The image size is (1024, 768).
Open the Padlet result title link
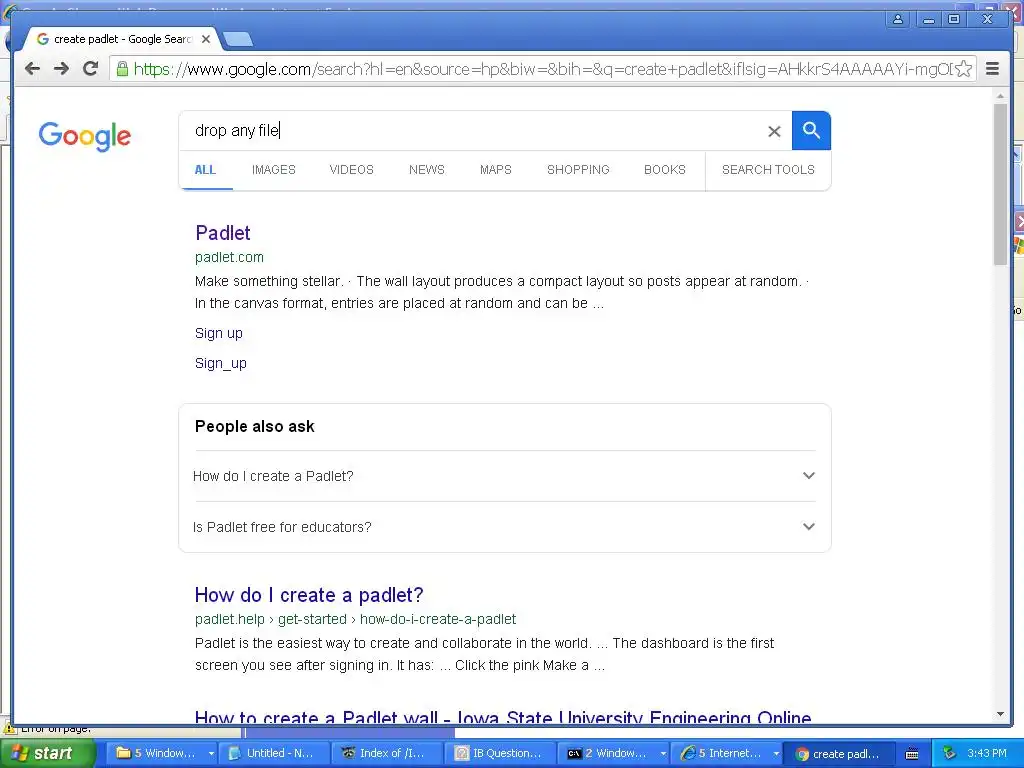223,233
